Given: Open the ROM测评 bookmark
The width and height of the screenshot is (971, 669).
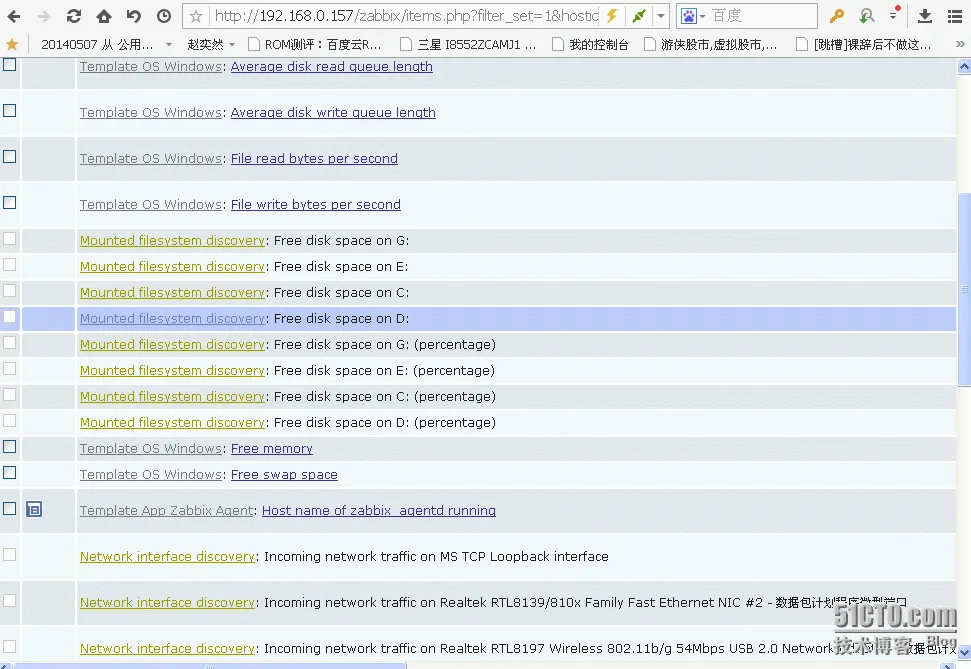Looking at the screenshot, I should coord(315,45).
